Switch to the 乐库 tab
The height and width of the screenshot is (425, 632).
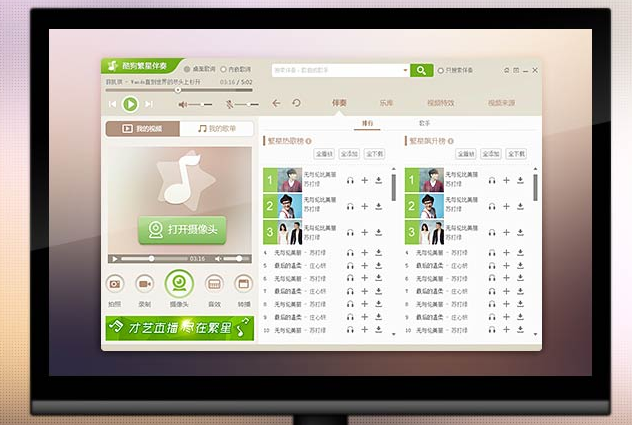(386, 103)
